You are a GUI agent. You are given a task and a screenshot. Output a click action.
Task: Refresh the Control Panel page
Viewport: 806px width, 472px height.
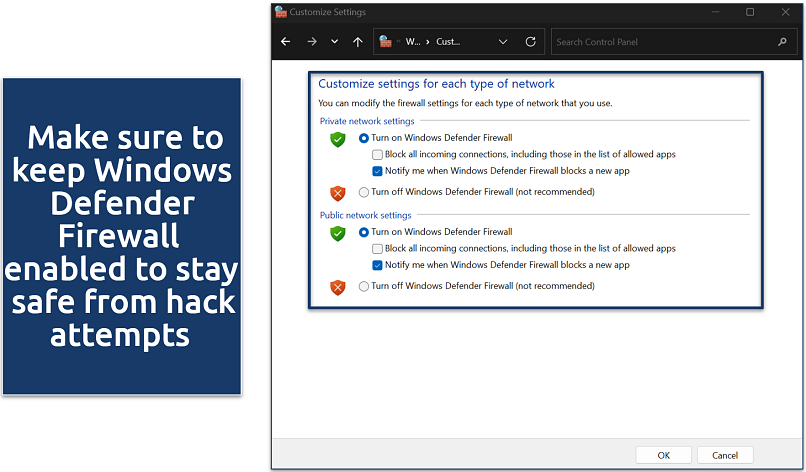click(531, 42)
